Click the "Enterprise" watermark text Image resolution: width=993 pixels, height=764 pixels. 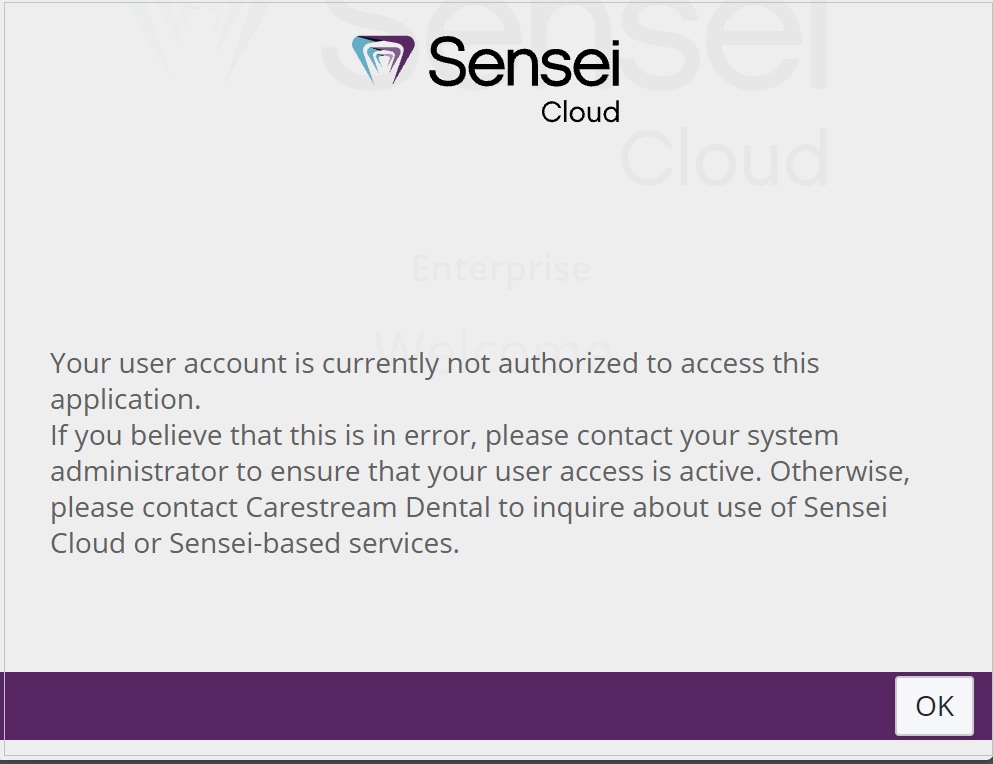click(501, 268)
